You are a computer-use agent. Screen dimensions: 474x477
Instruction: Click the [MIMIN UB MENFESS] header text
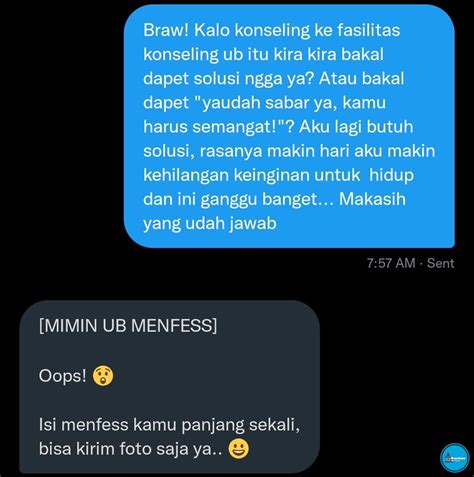pos(128,326)
